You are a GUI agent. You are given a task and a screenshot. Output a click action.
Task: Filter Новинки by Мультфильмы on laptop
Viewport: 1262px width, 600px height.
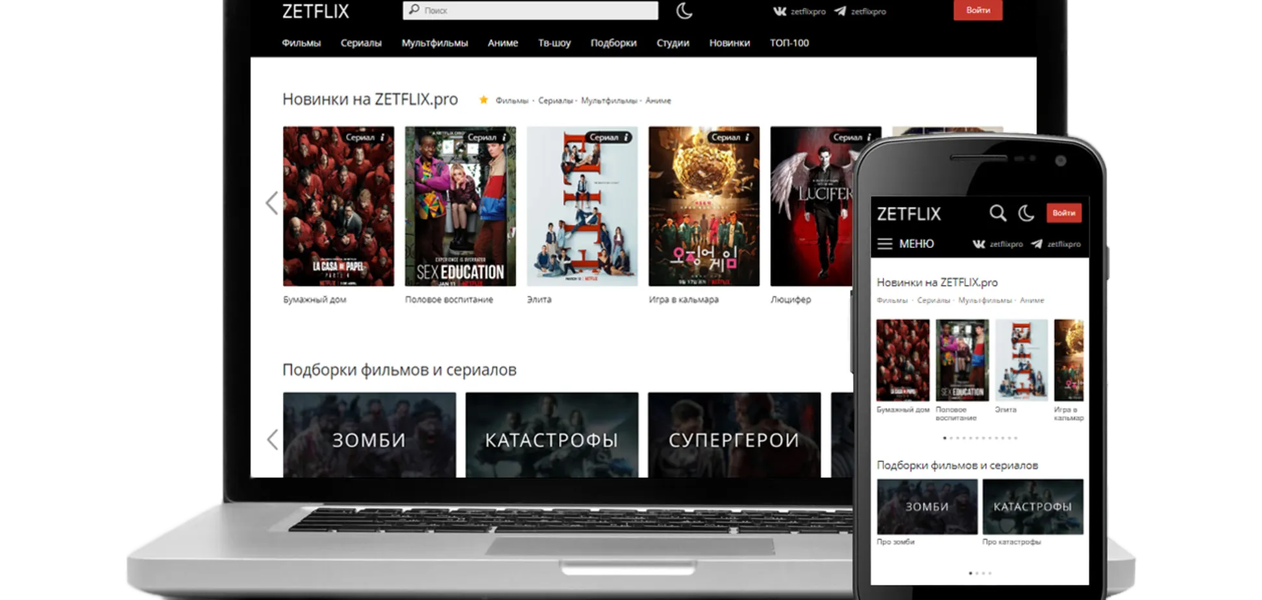tap(609, 101)
